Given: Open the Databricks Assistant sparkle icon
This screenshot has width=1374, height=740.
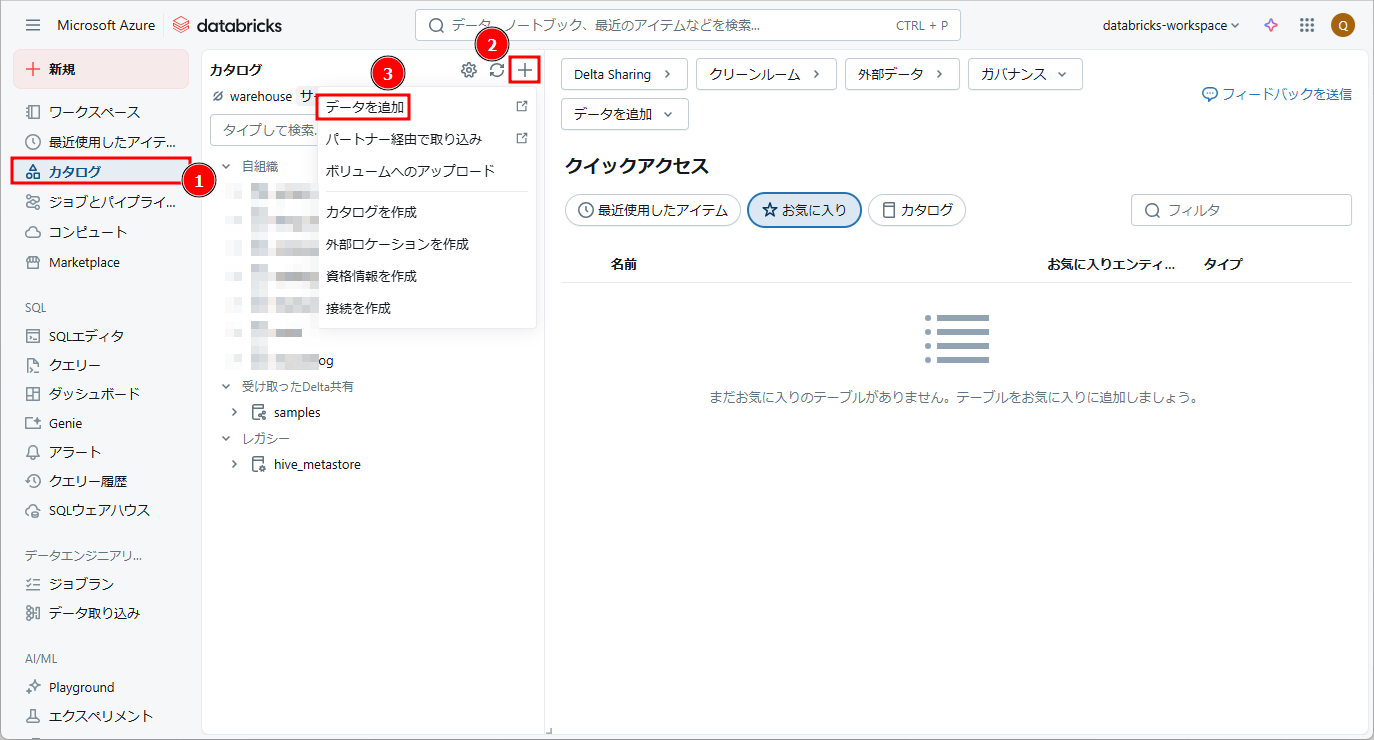Looking at the screenshot, I should coord(1271,25).
